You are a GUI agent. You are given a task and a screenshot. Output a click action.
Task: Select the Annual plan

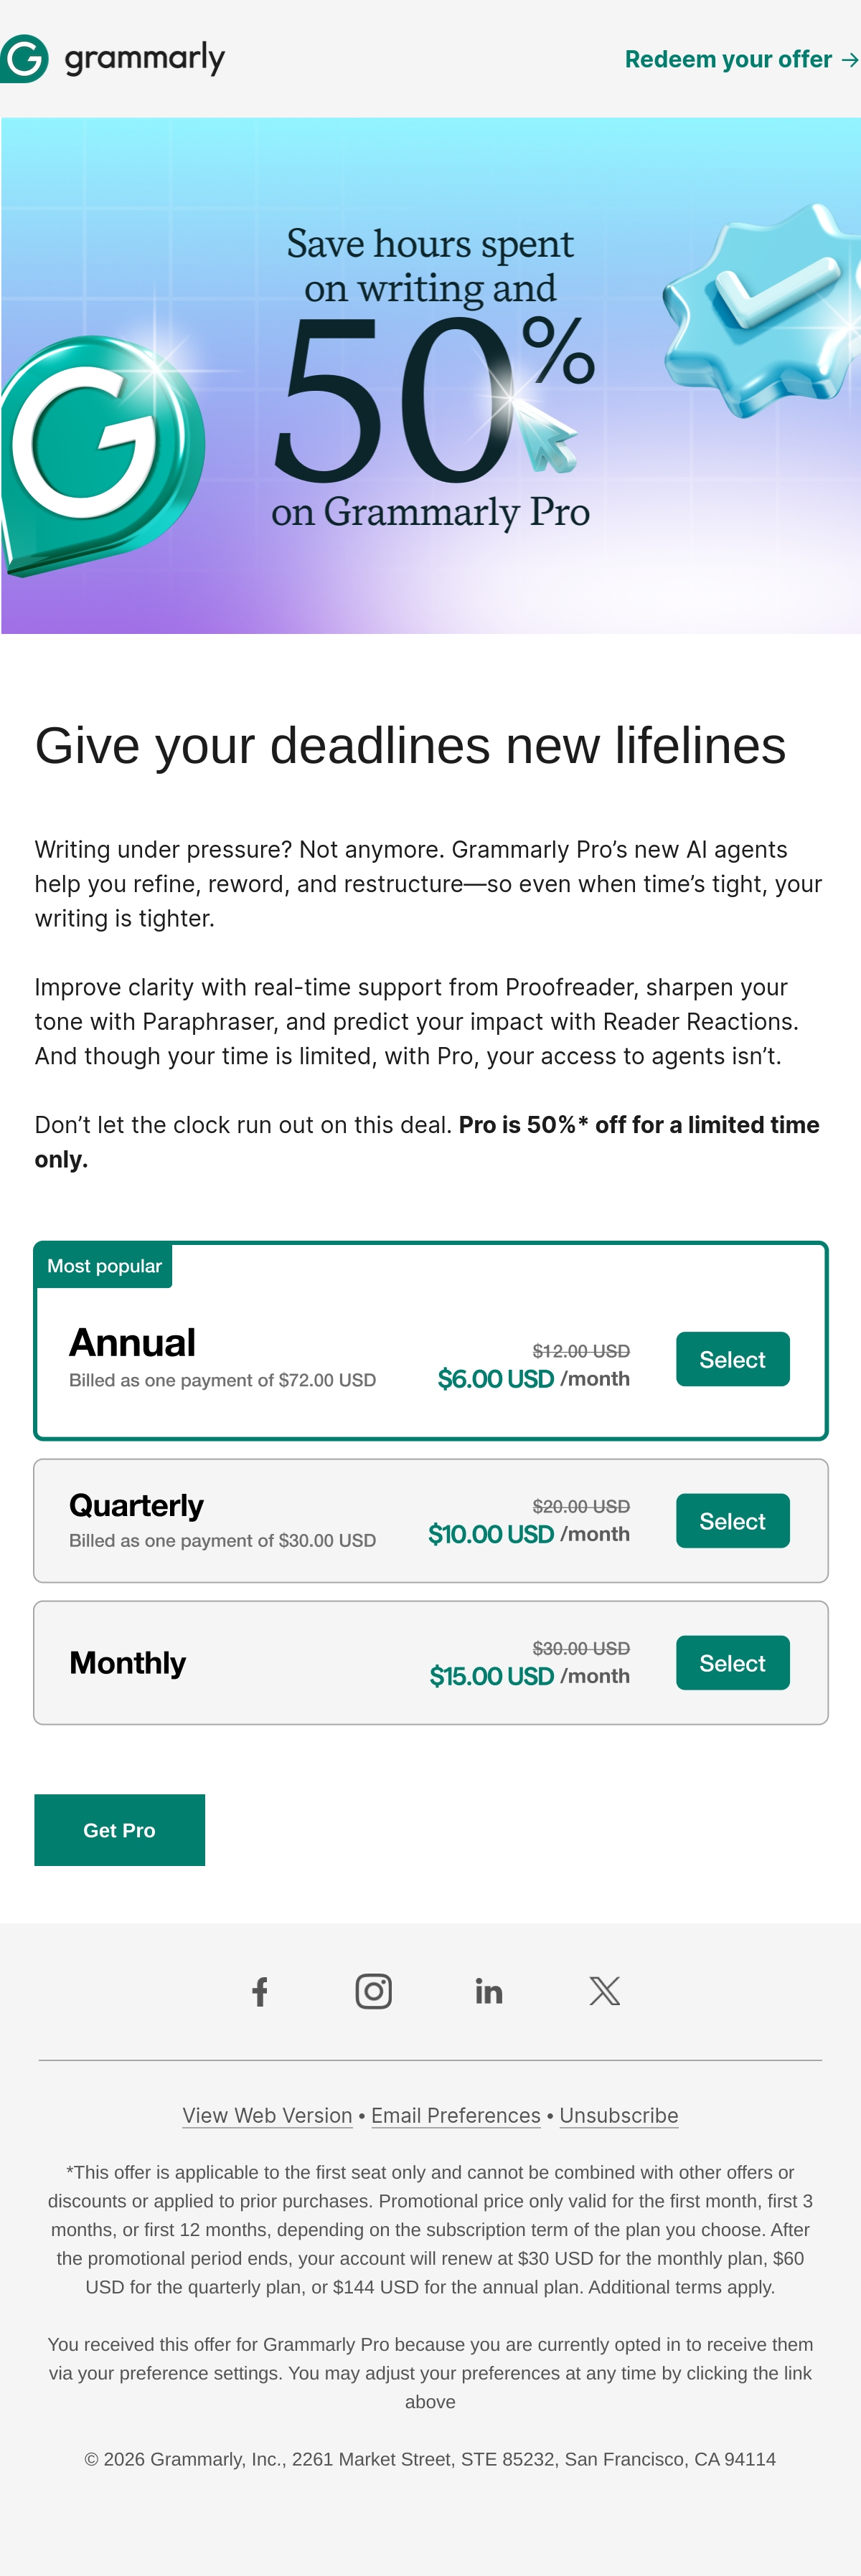coord(732,1359)
